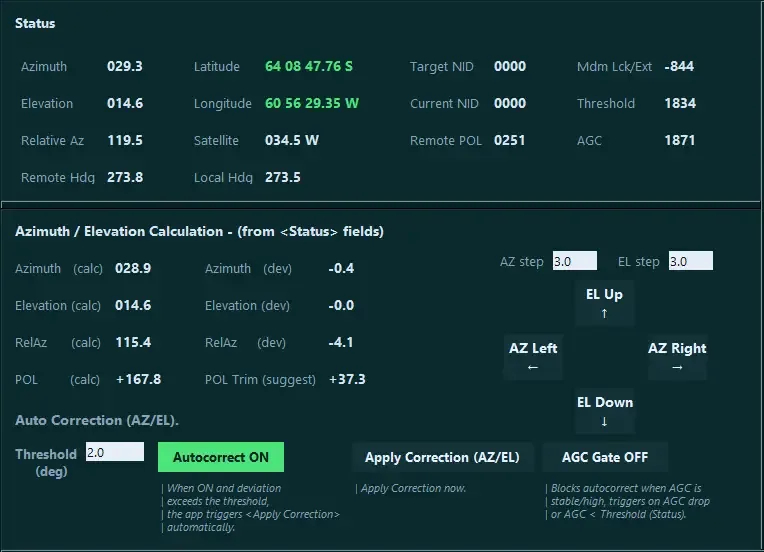764x552 pixels.
Task: Select the Azimuth (calc) value 028.9
Action: point(133,268)
